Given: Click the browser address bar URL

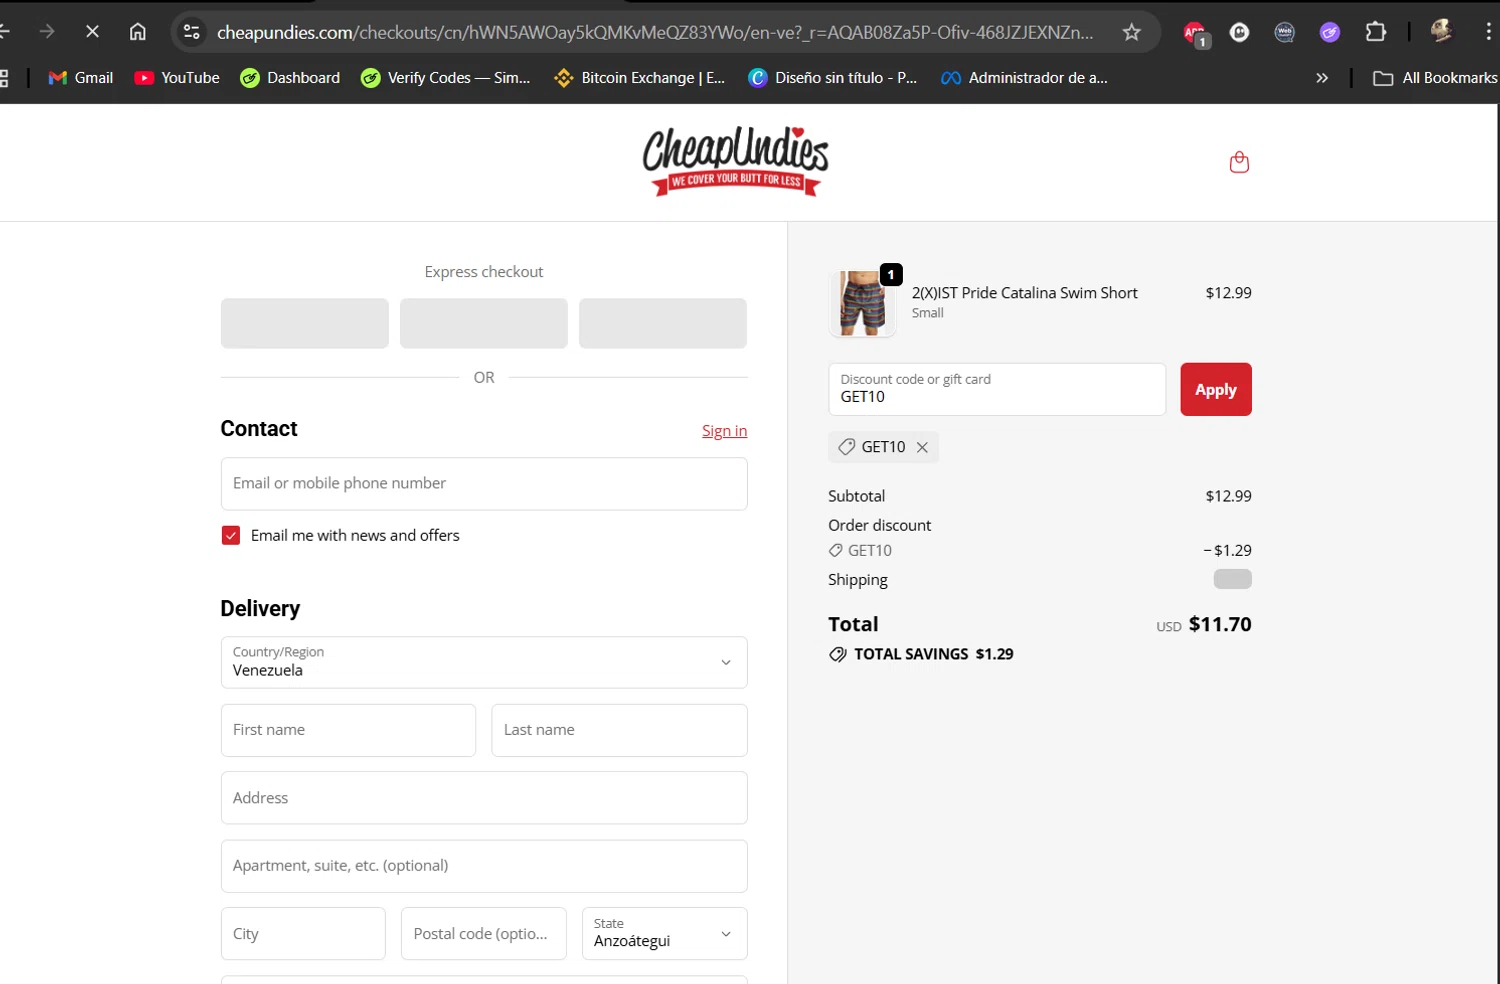Looking at the screenshot, I should click(655, 32).
